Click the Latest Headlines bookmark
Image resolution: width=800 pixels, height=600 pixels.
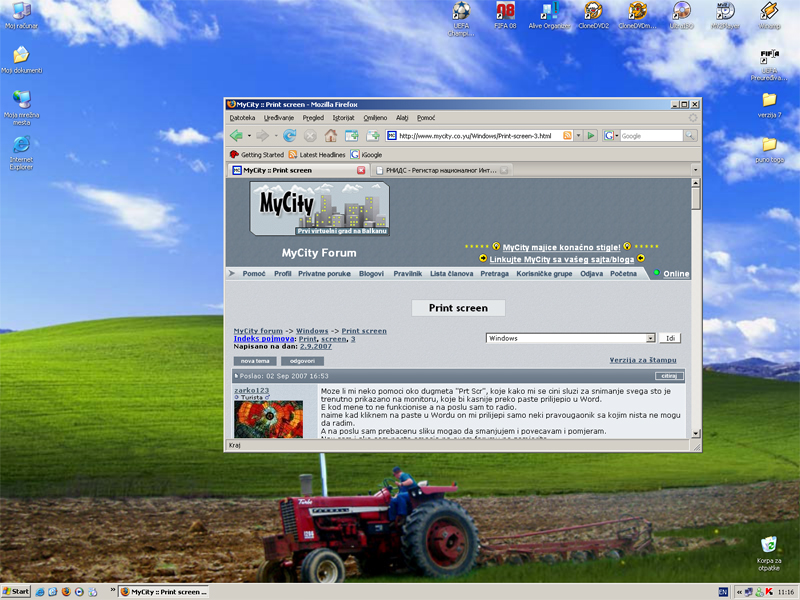tap(317, 155)
